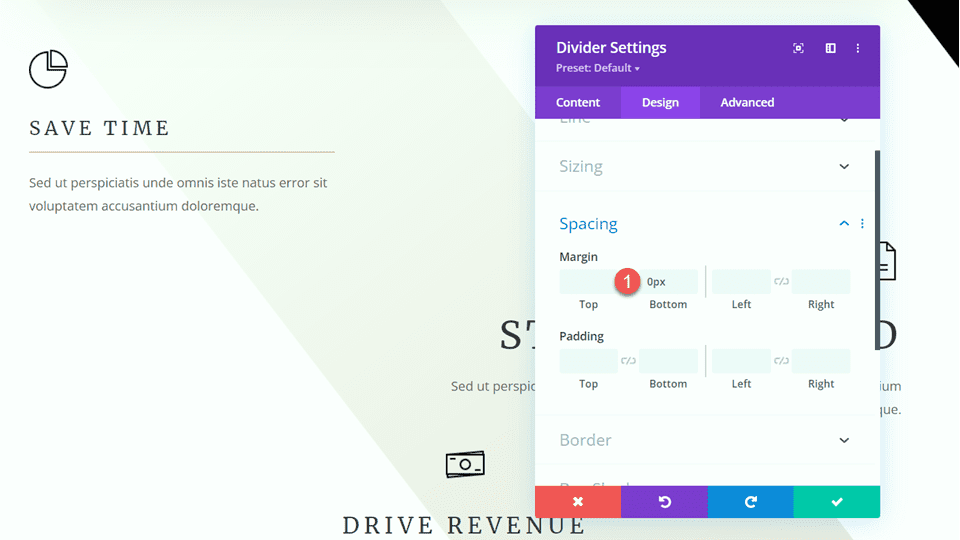Collapse the Spacing section
960x540 pixels.
pos(844,224)
